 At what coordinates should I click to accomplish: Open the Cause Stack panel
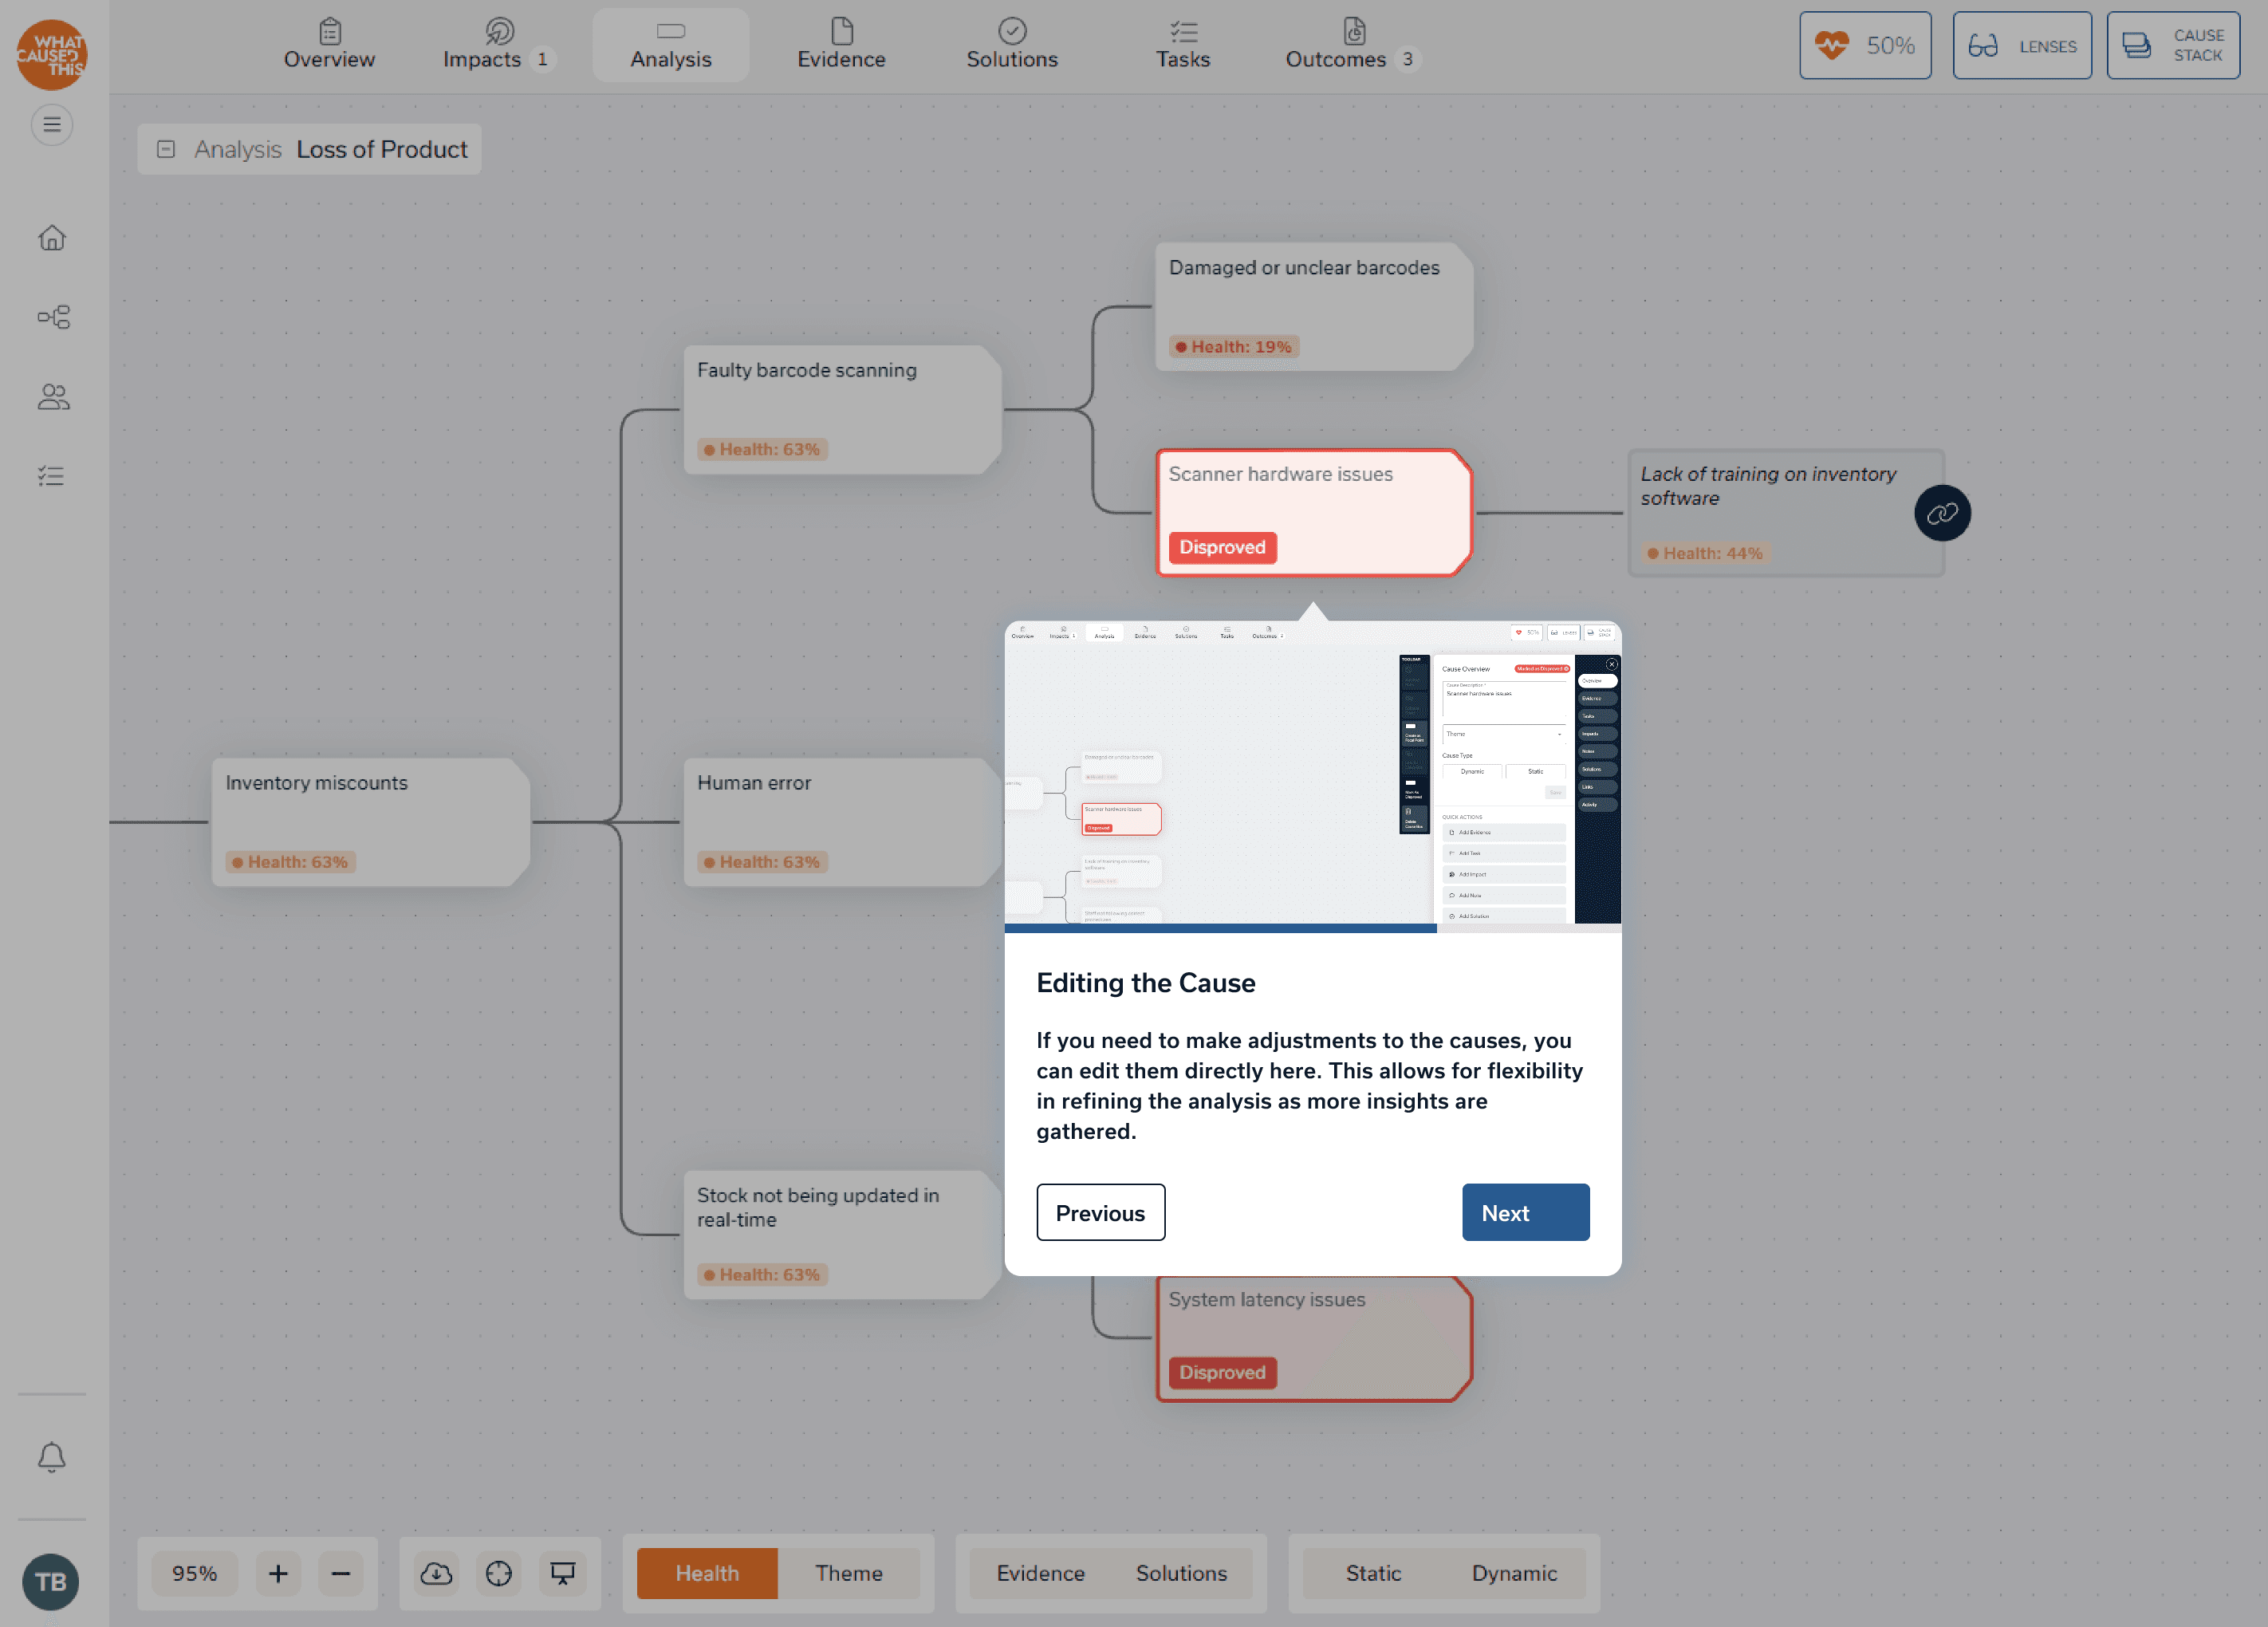(x=2172, y=46)
